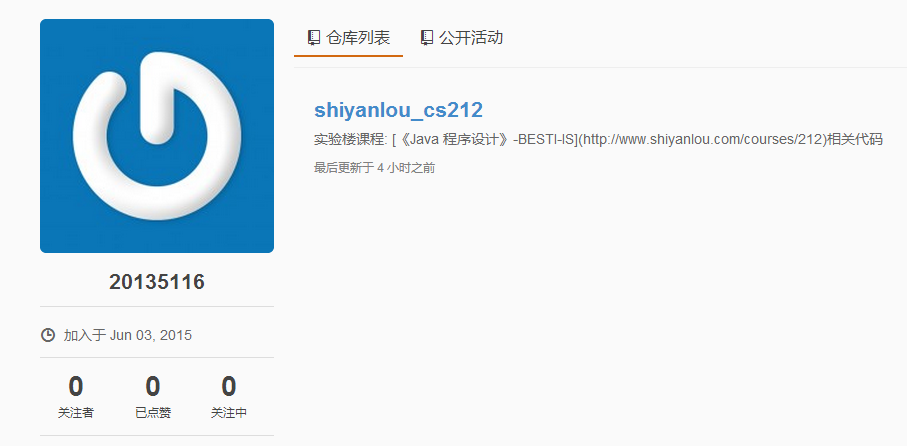Click the book icon beside 仓库列表
Viewport: 907px width, 446px height.
point(314,38)
